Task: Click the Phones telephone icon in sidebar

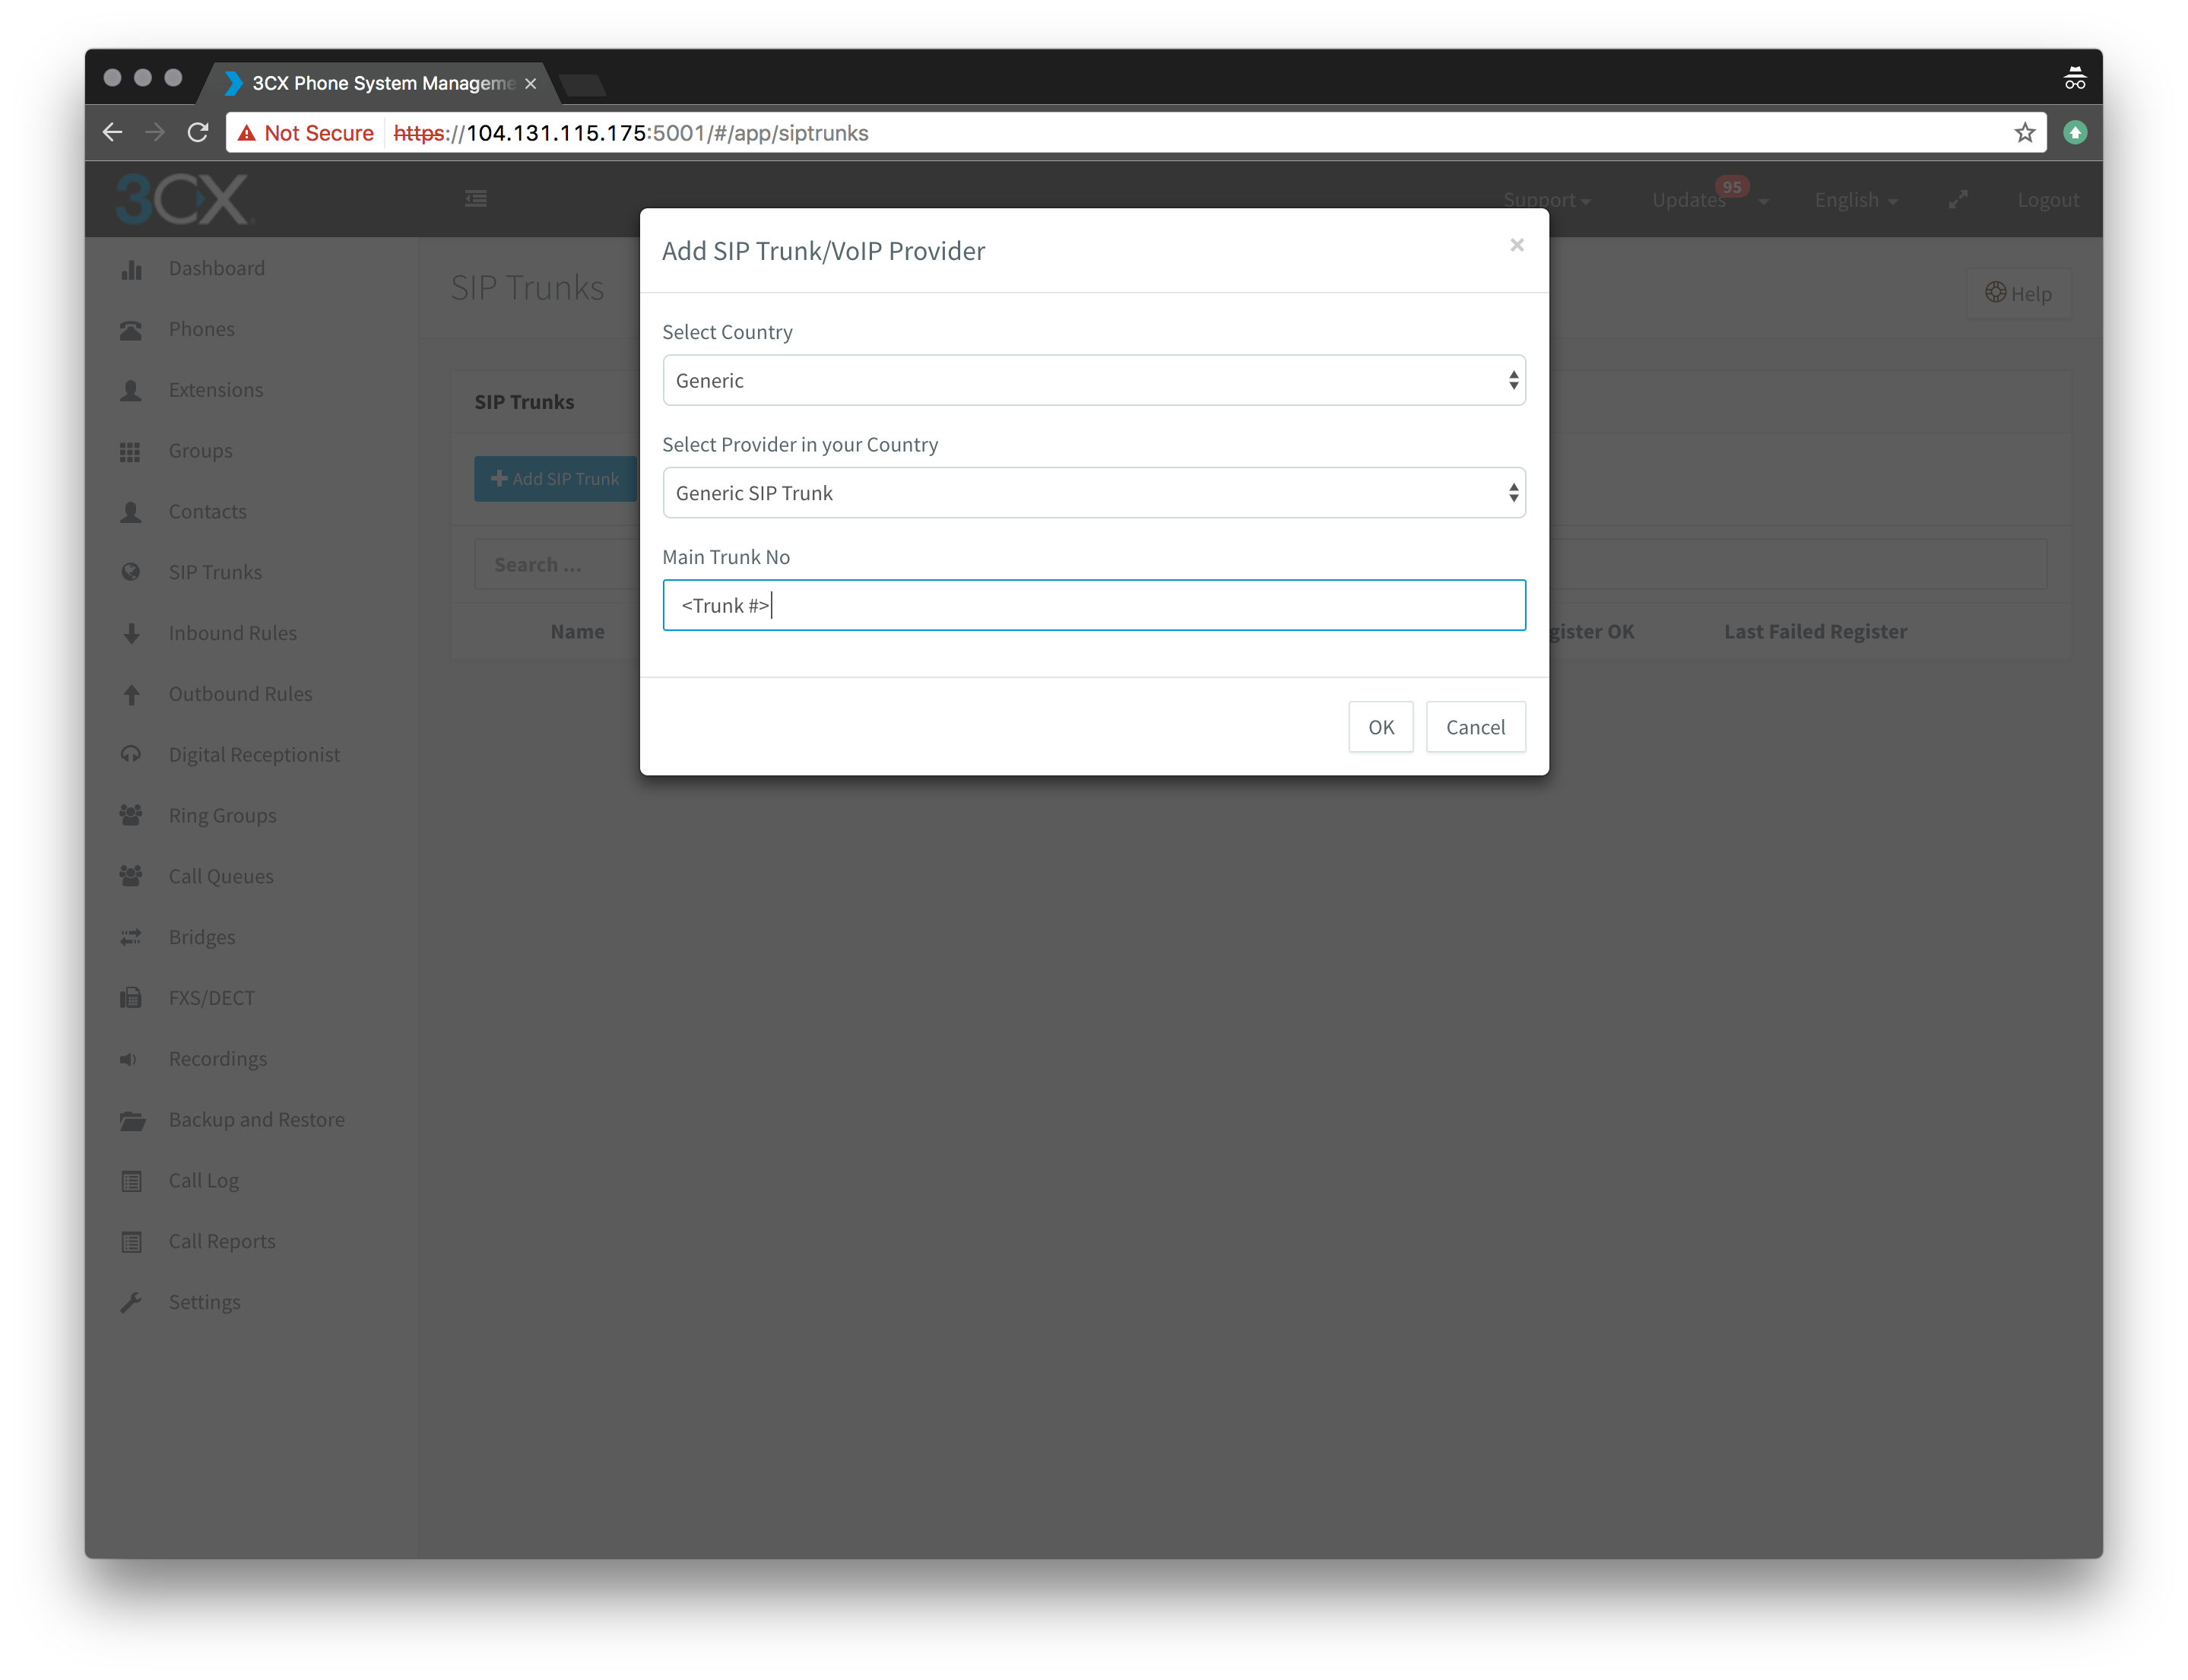Action: [131, 330]
